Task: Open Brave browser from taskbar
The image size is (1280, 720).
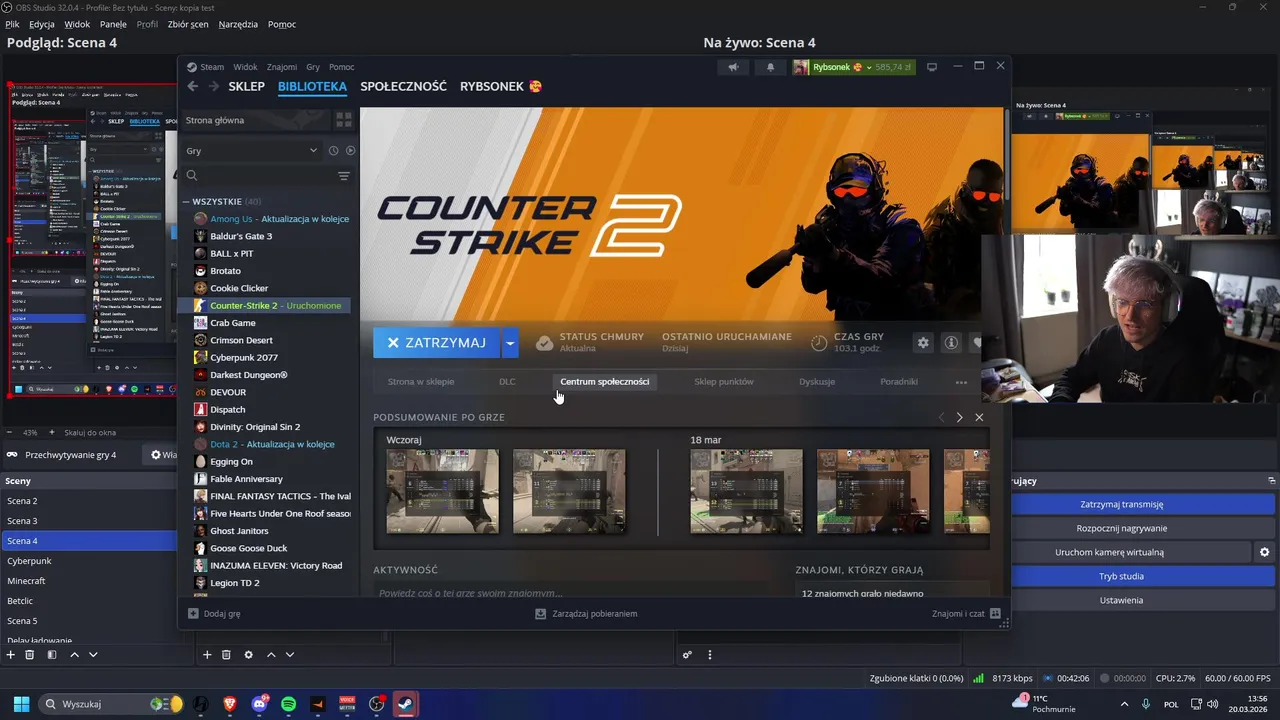Action: (x=230, y=704)
